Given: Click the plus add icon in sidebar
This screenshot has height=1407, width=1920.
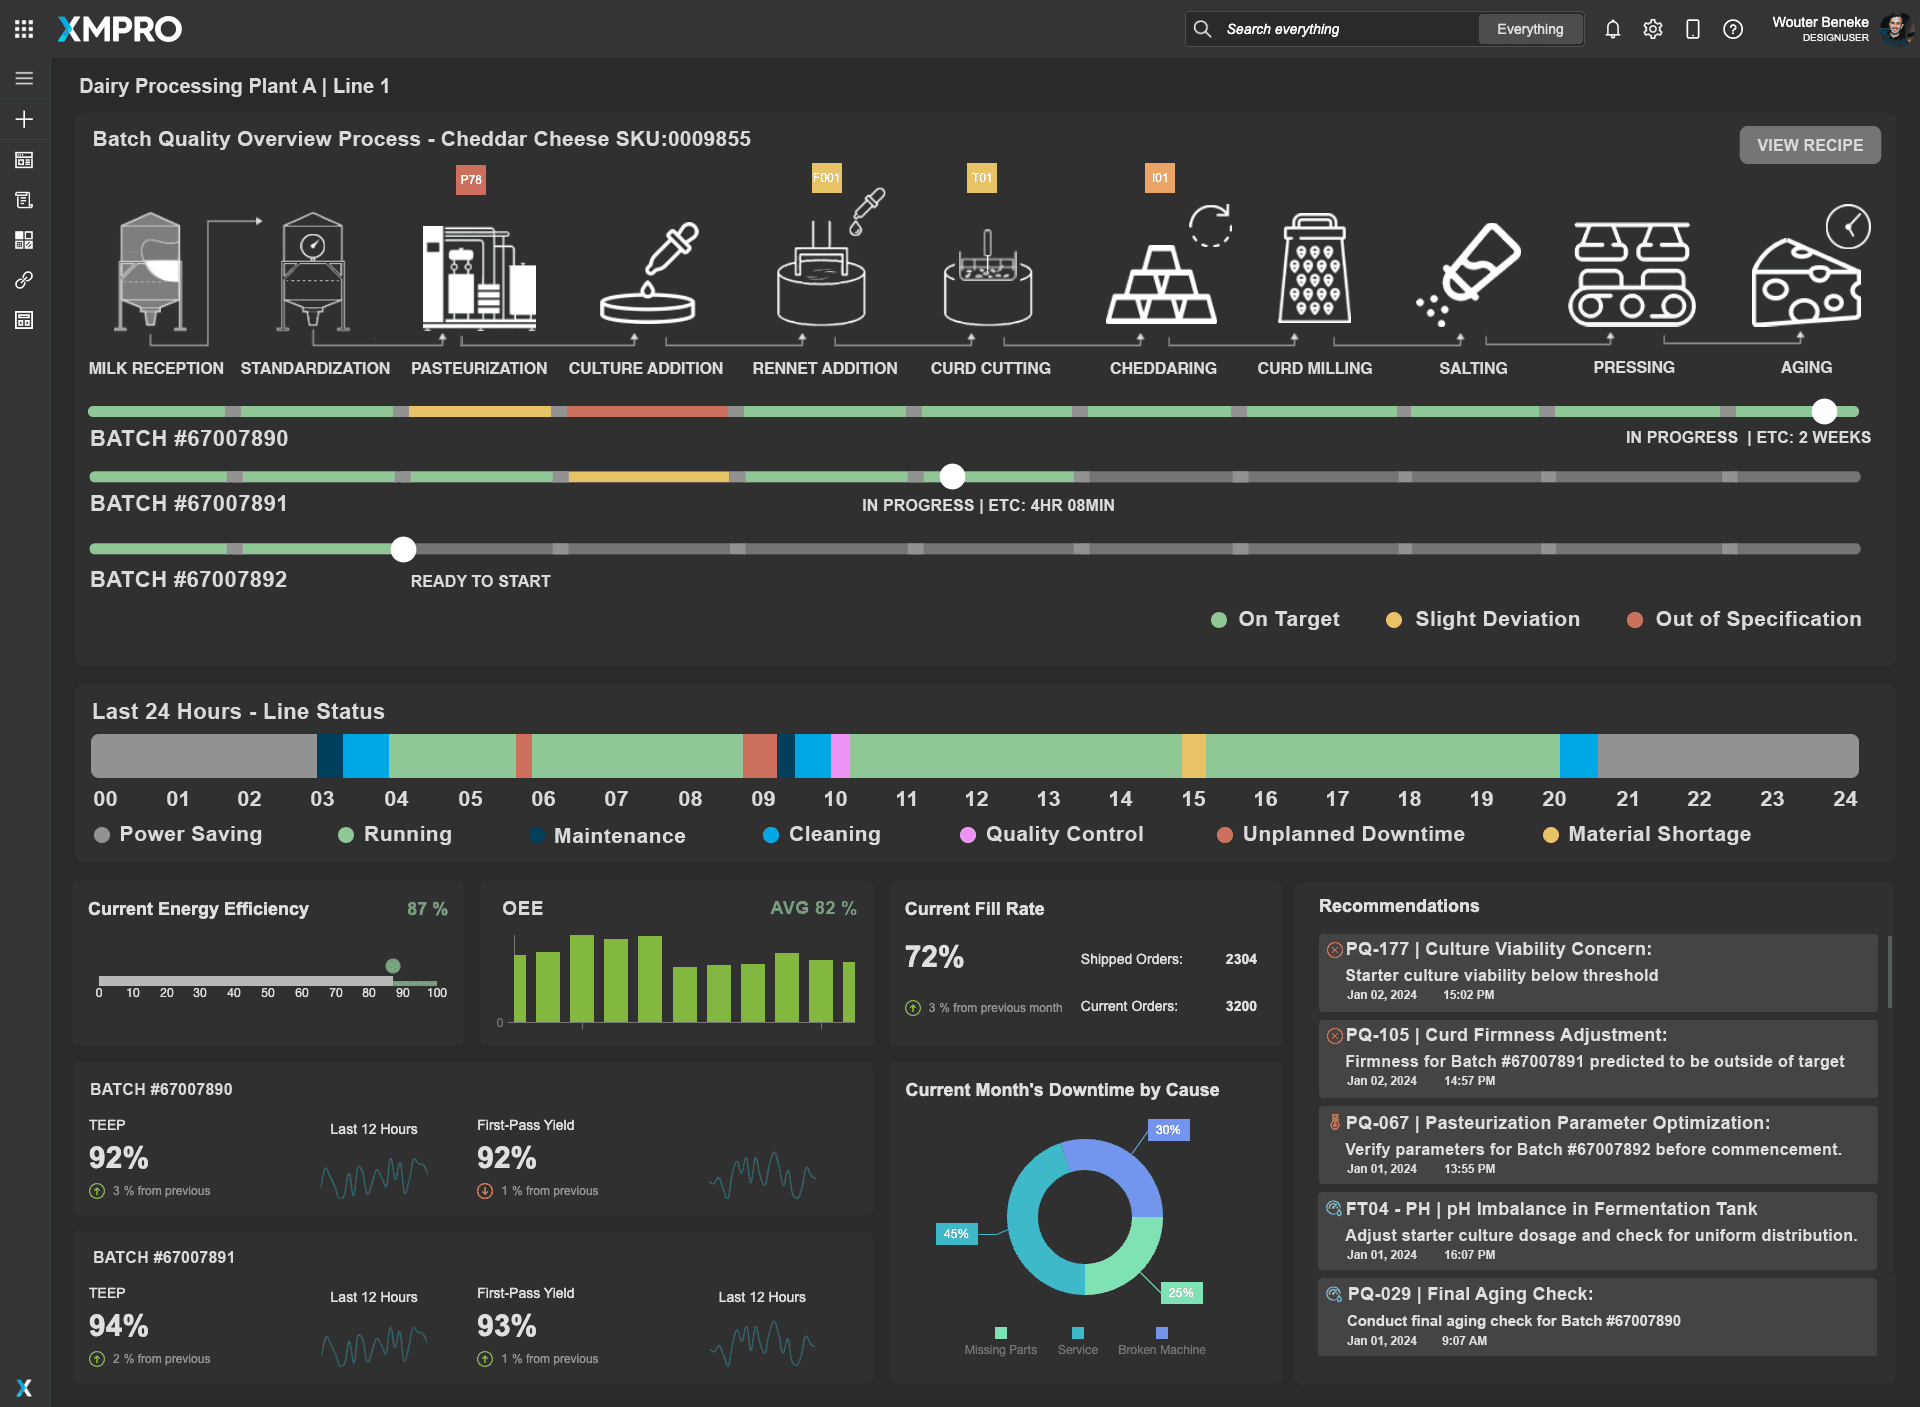Looking at the screenshot, I should click(x=24, y=119).
